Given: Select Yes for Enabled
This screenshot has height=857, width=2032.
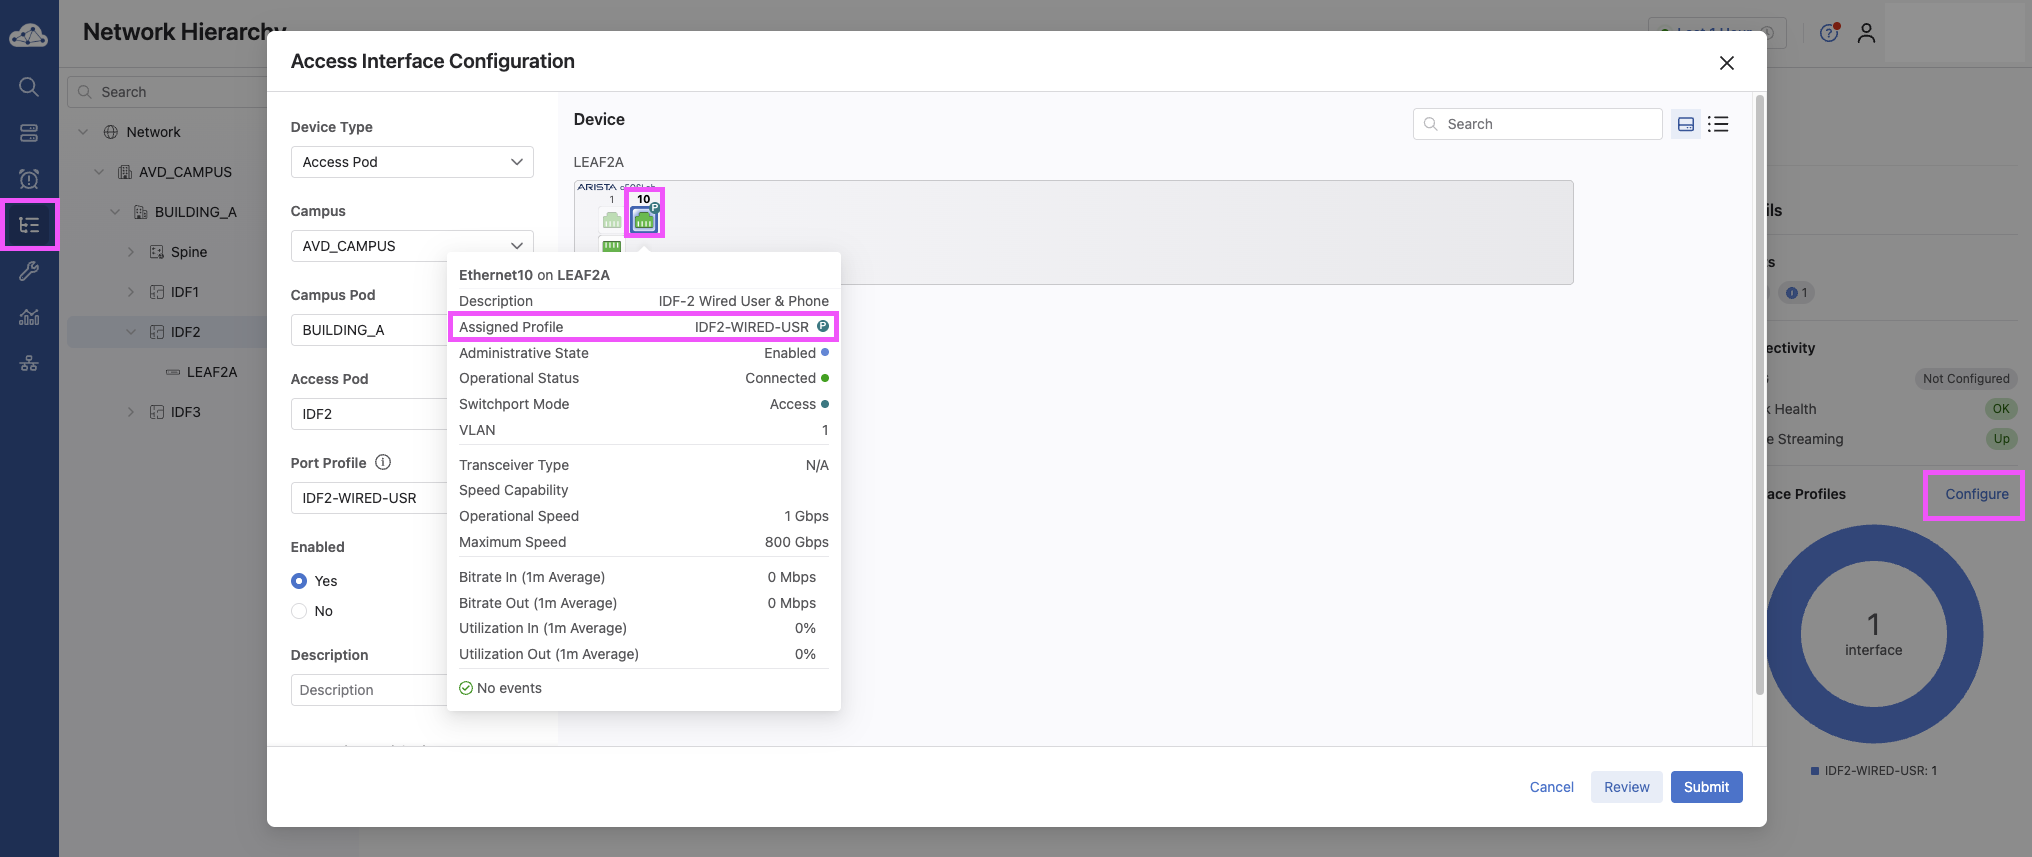Looking at the screenshot, I should (x=299, y=581).
